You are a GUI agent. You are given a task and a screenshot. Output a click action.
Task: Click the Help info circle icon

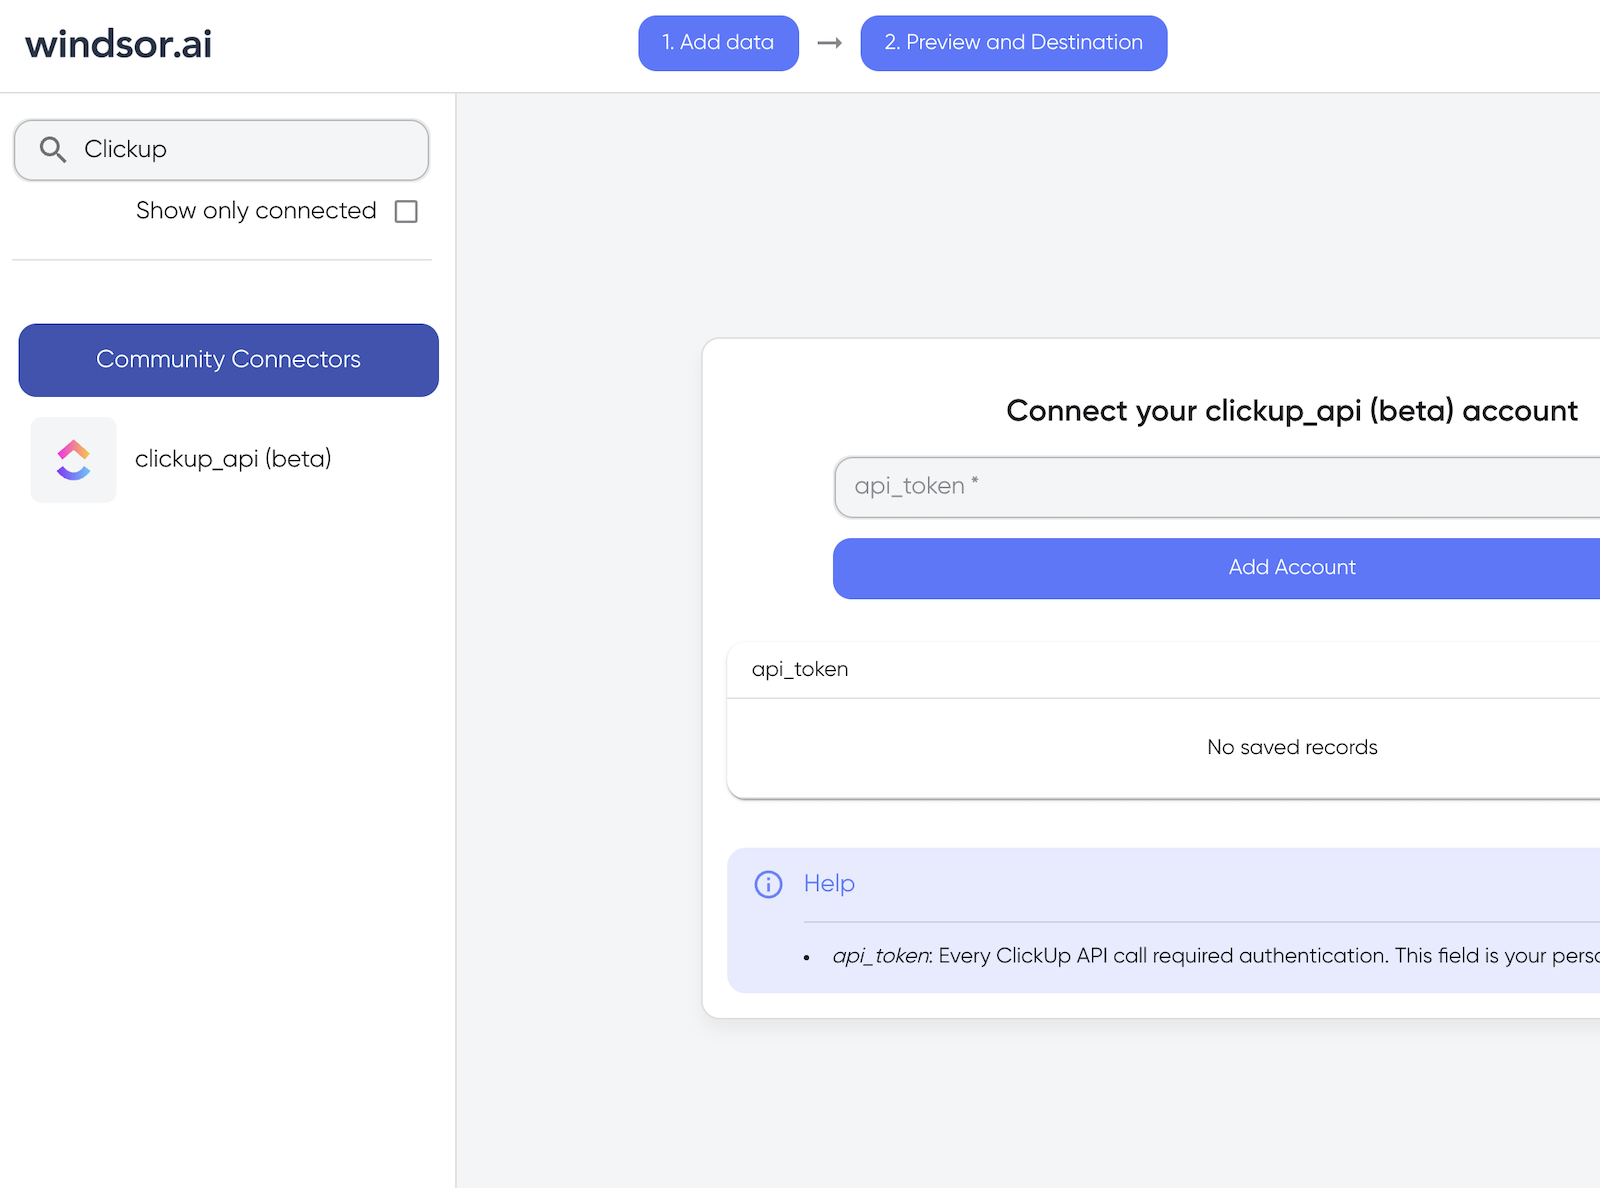(767, 884)
